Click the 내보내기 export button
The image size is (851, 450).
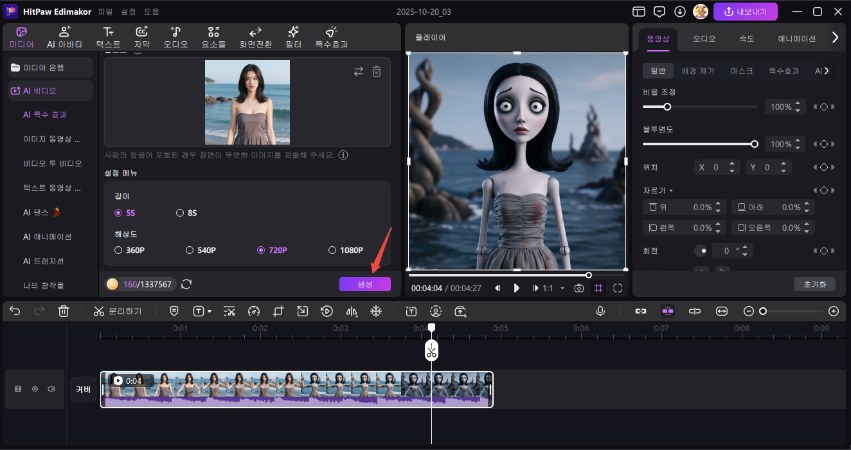click(x=743, y=12)
